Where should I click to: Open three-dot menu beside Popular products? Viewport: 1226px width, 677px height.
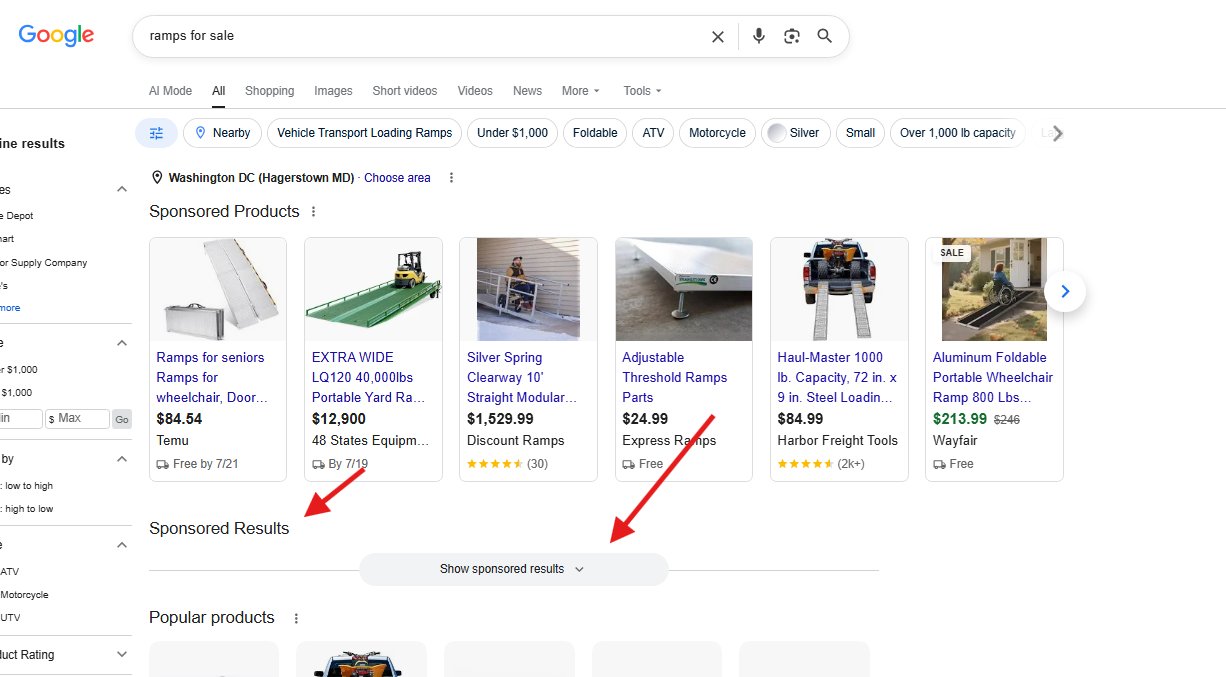pyautogui.click(x=296, y=619)
